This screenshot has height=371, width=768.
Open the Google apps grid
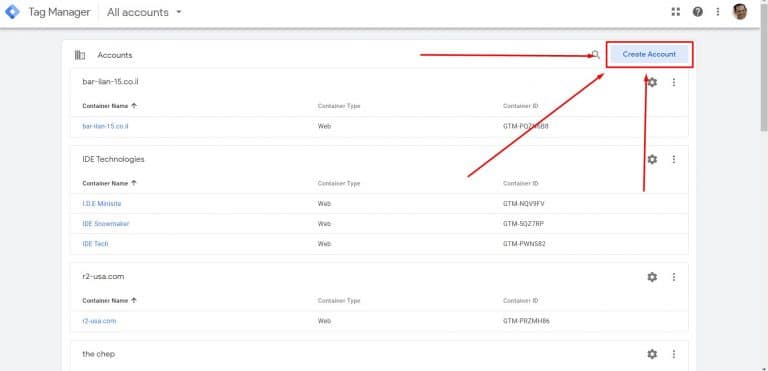point(676,12)
